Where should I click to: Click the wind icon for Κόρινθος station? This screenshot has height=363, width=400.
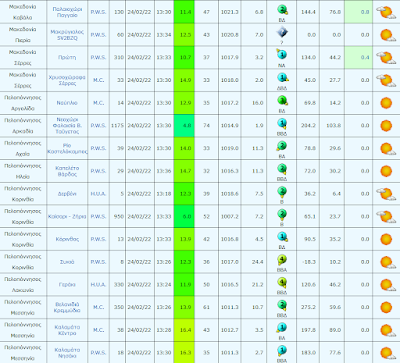pos(282,237)
